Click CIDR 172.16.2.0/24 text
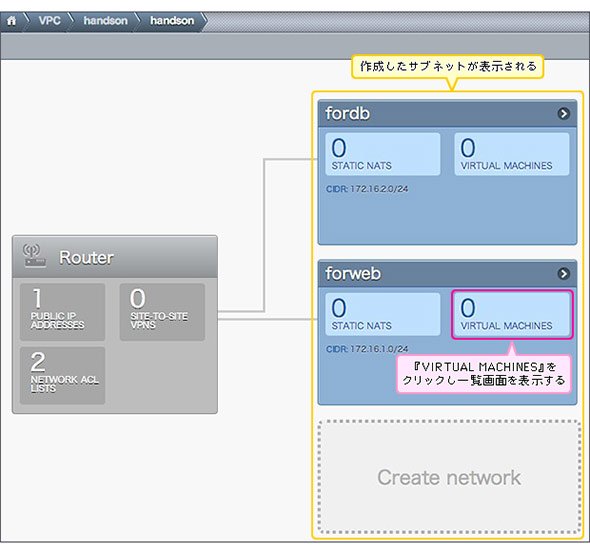The image size is (590, 552). (367, 189)
